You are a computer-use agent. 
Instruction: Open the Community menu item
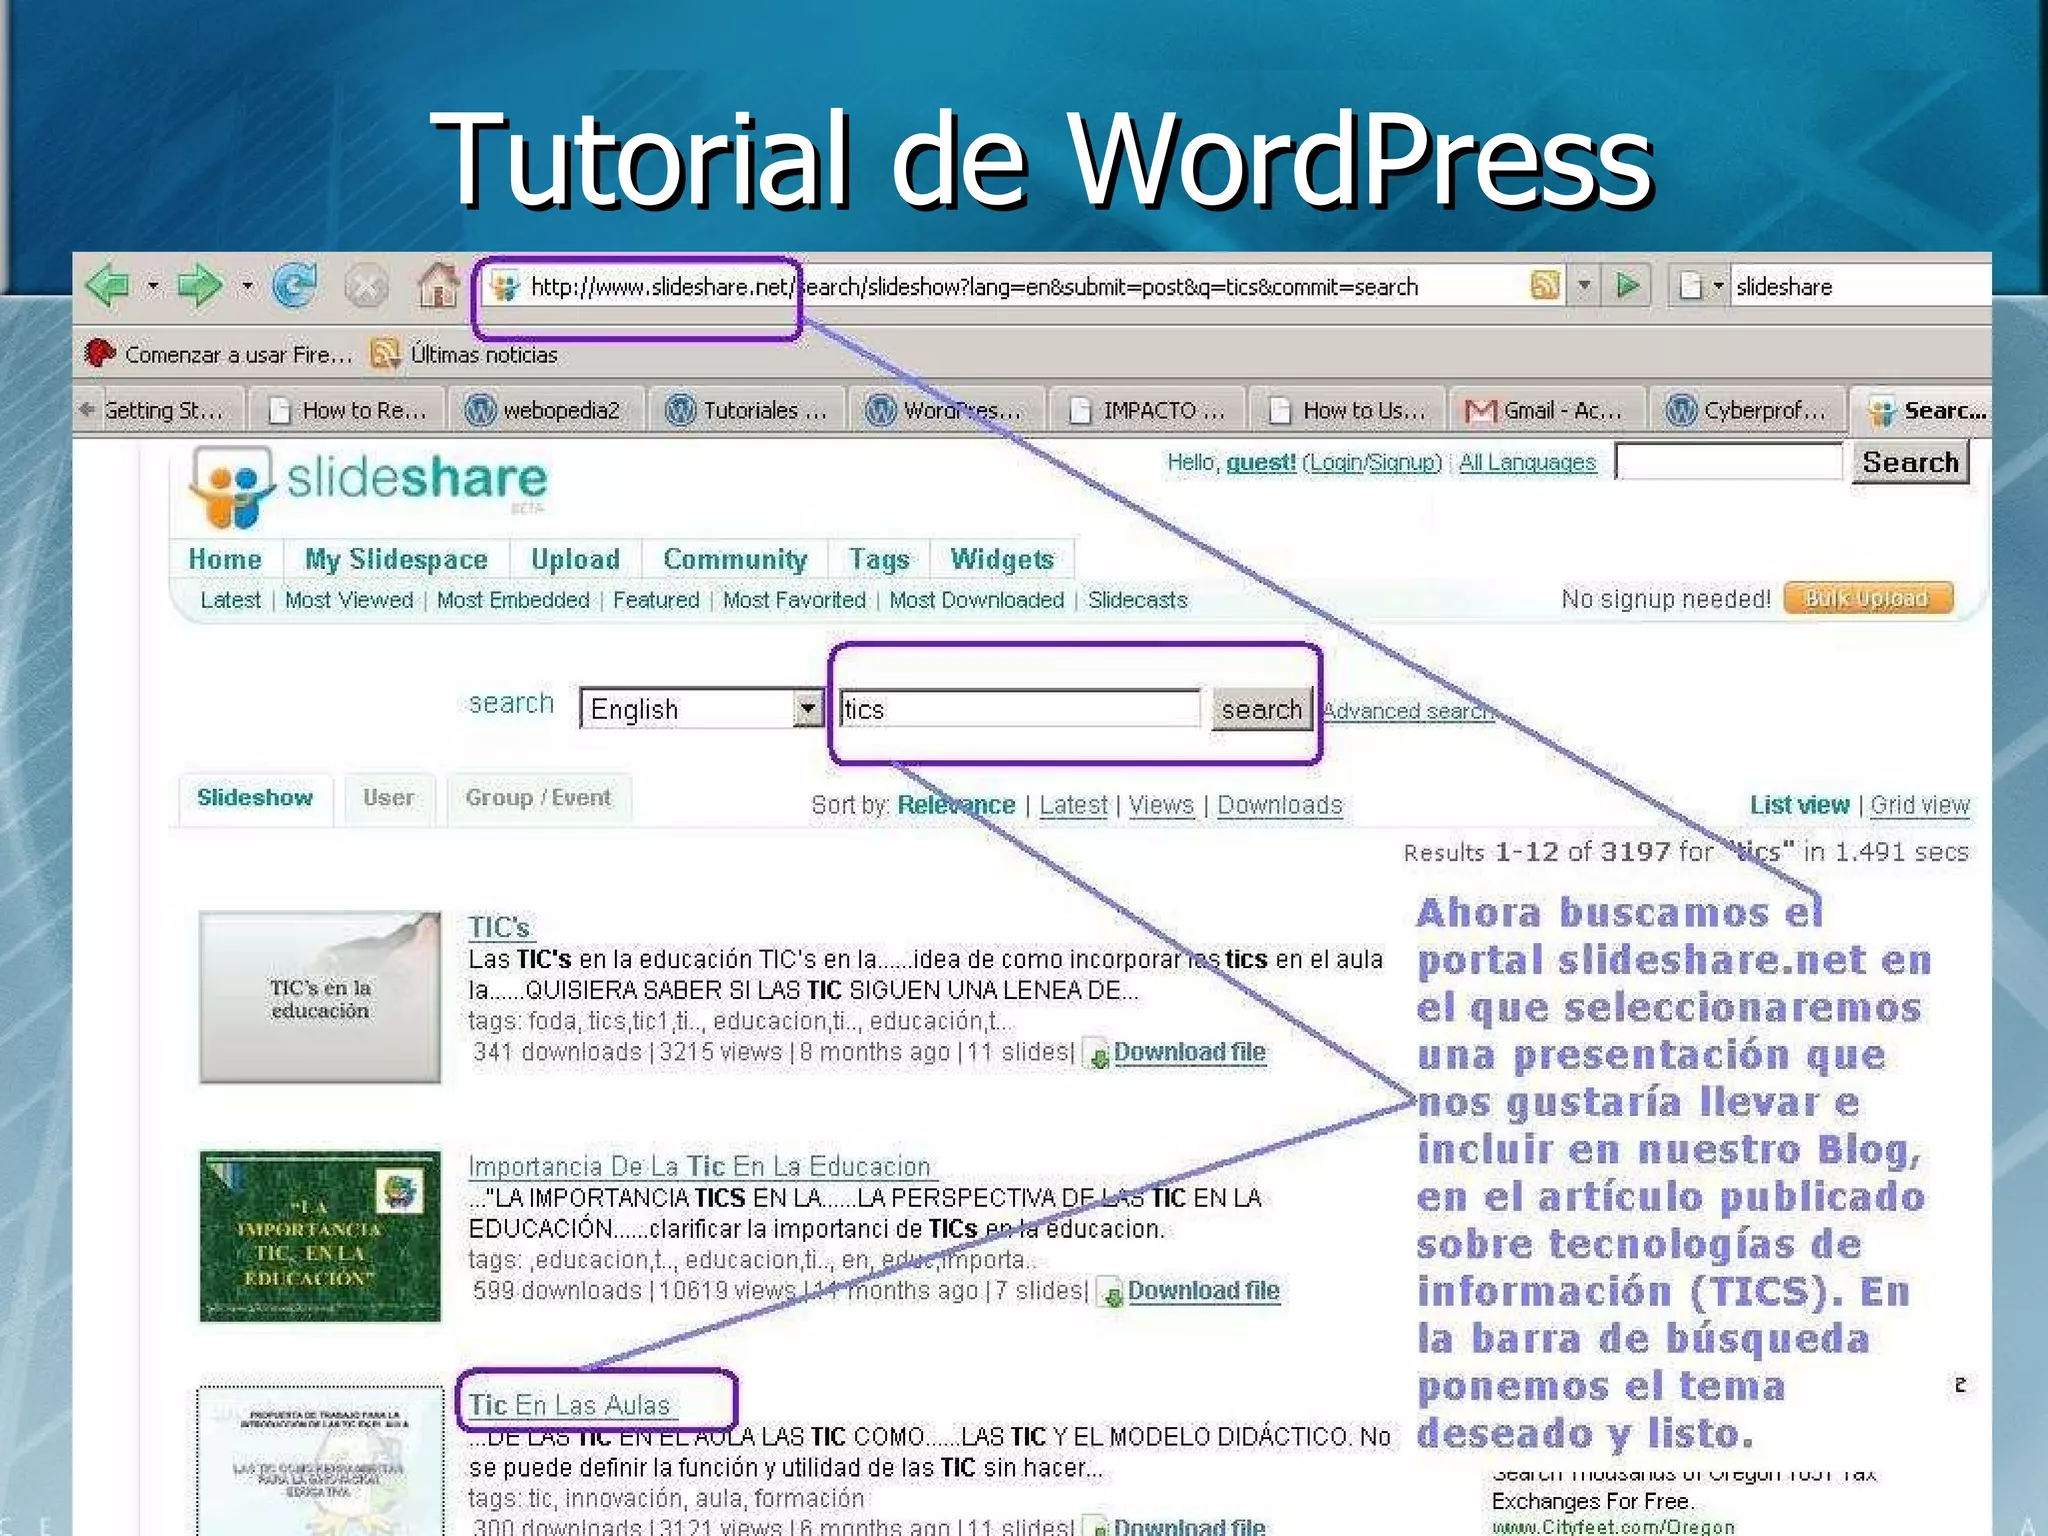pyautogui.click(x=735, y=559)
